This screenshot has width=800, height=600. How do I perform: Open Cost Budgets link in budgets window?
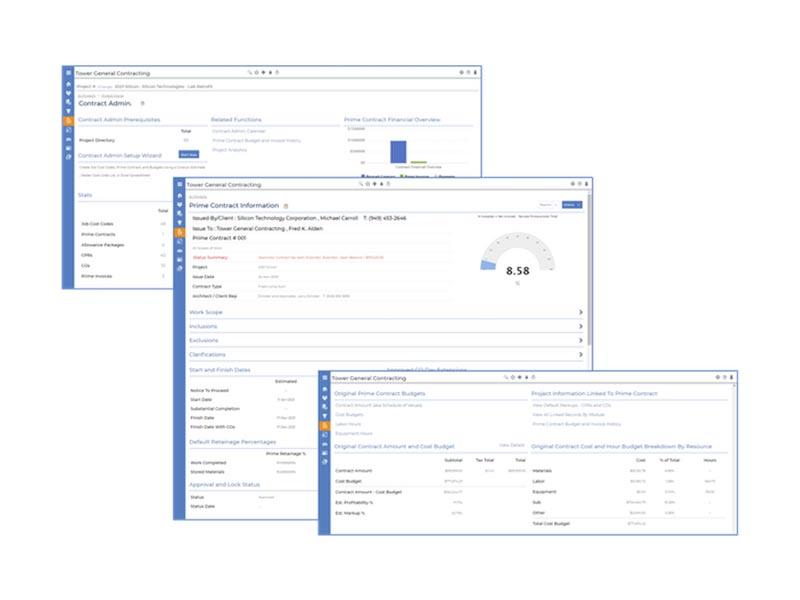[x=349, y=414]
